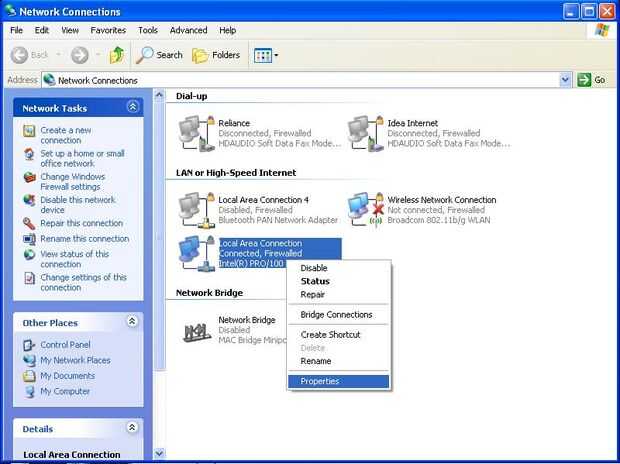Click the Change settings document icon
Image resolution: width=620 pixels, height=464 pixels.
[x=29, y=278]
